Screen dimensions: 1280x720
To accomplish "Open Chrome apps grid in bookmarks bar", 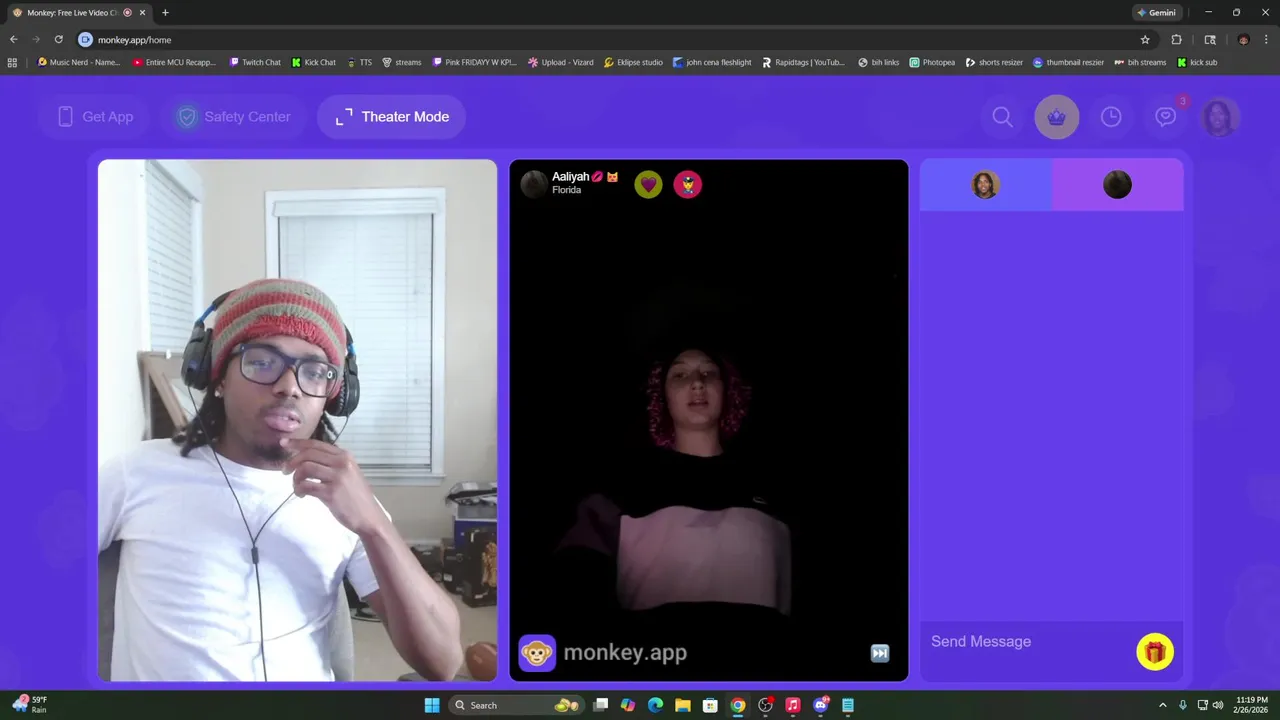I will click(x=12, y=62).
